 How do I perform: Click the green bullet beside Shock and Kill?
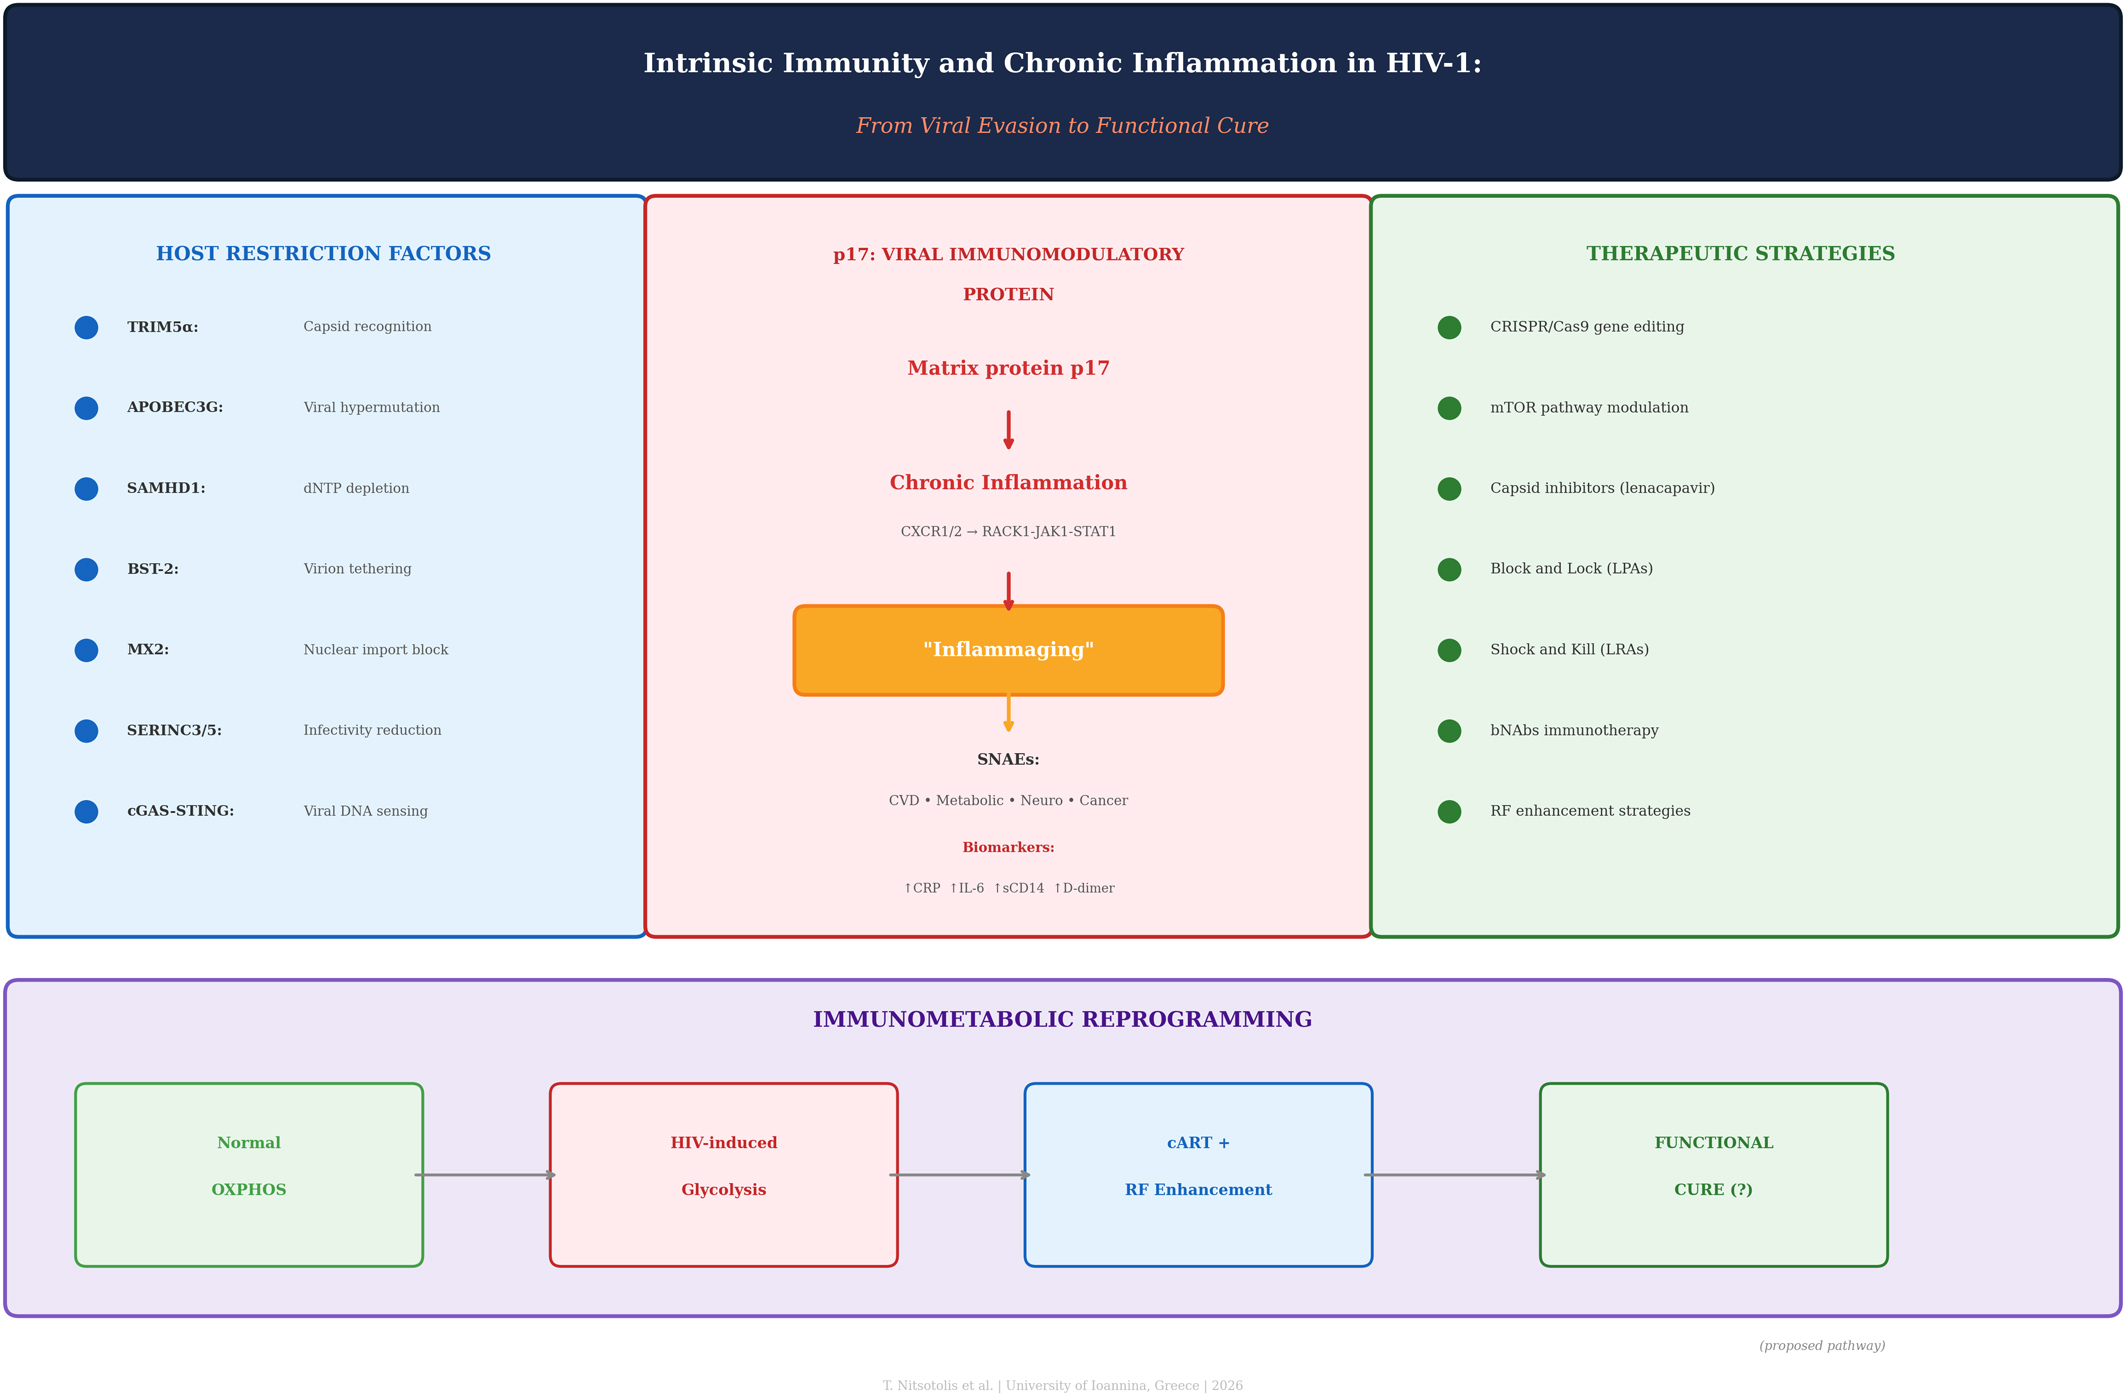pyautogui.click(x=1449, y=650)
